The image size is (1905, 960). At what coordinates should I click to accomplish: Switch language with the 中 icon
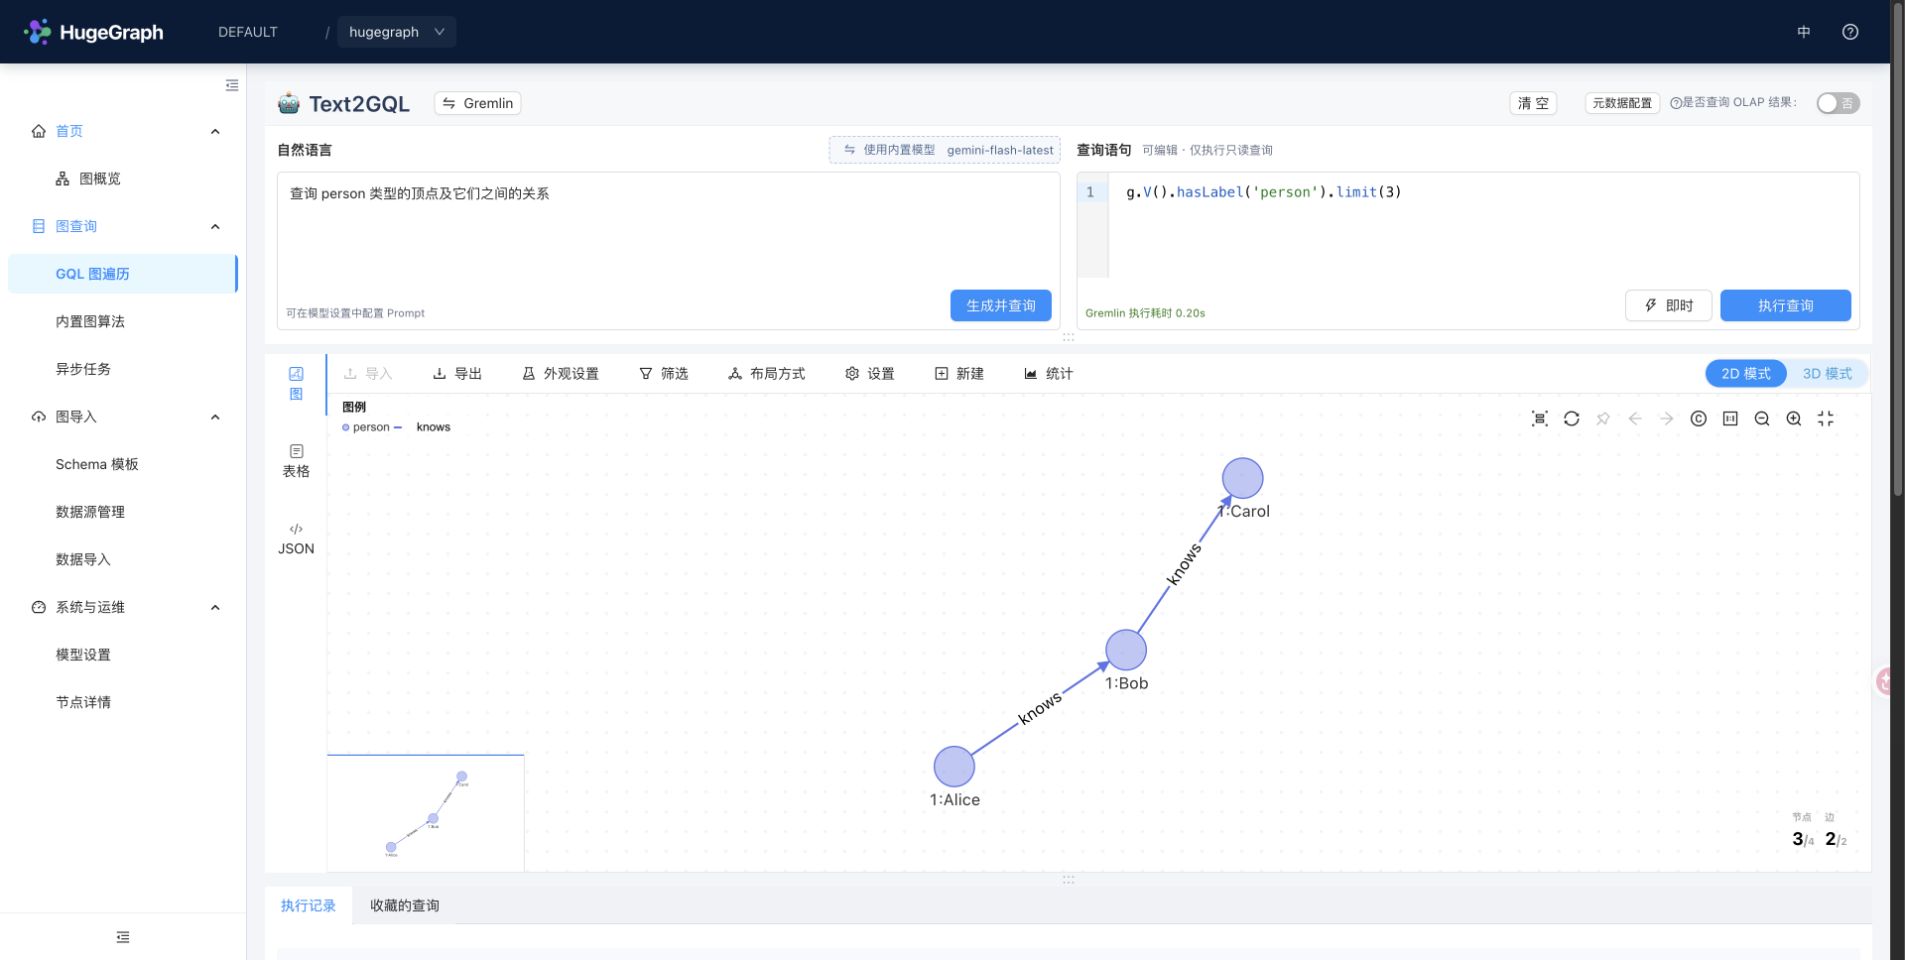pos(1804,32)
